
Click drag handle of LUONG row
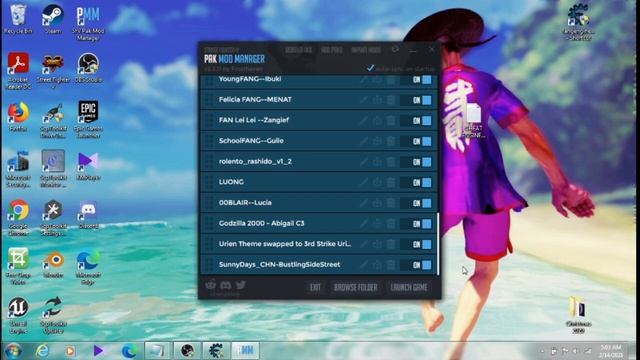coord(209,182)
